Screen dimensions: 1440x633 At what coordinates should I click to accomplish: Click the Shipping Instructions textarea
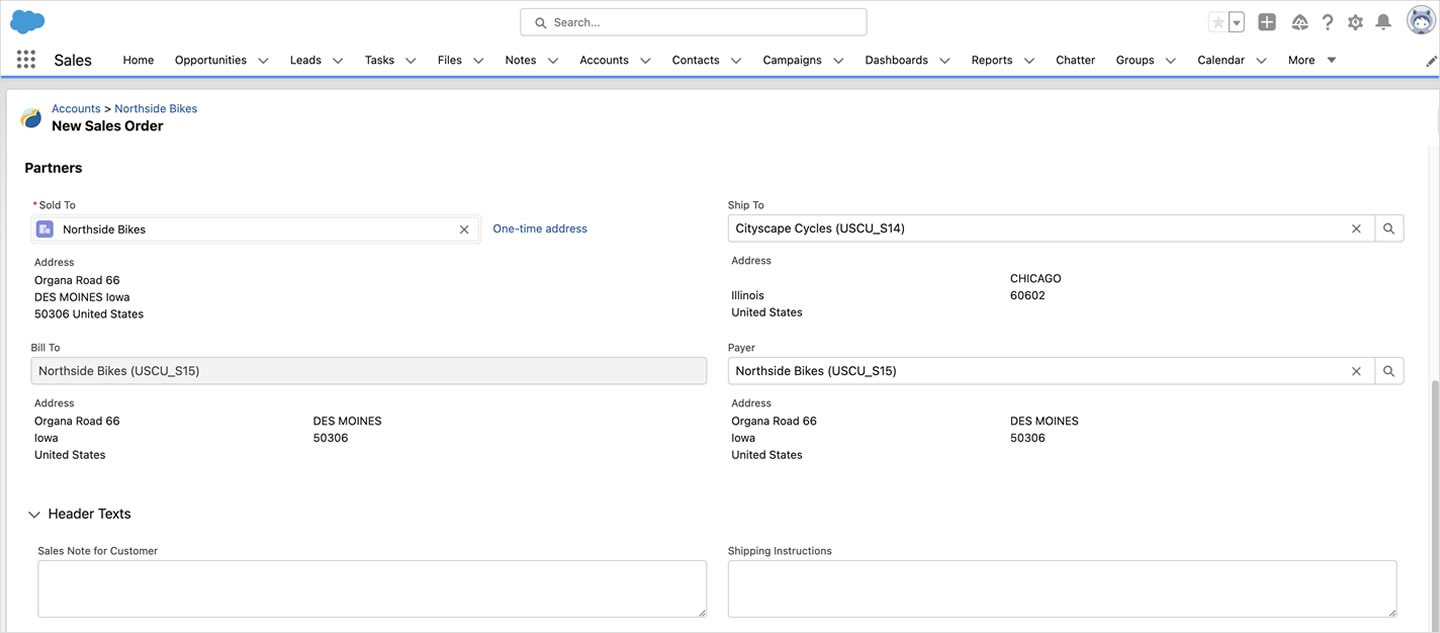(1062, 589)
